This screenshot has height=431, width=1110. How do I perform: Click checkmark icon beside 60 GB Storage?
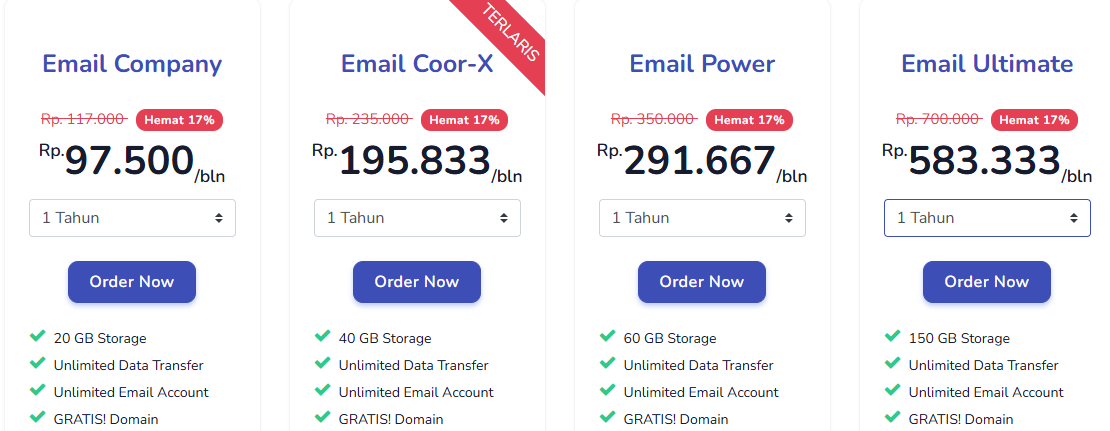608,337
